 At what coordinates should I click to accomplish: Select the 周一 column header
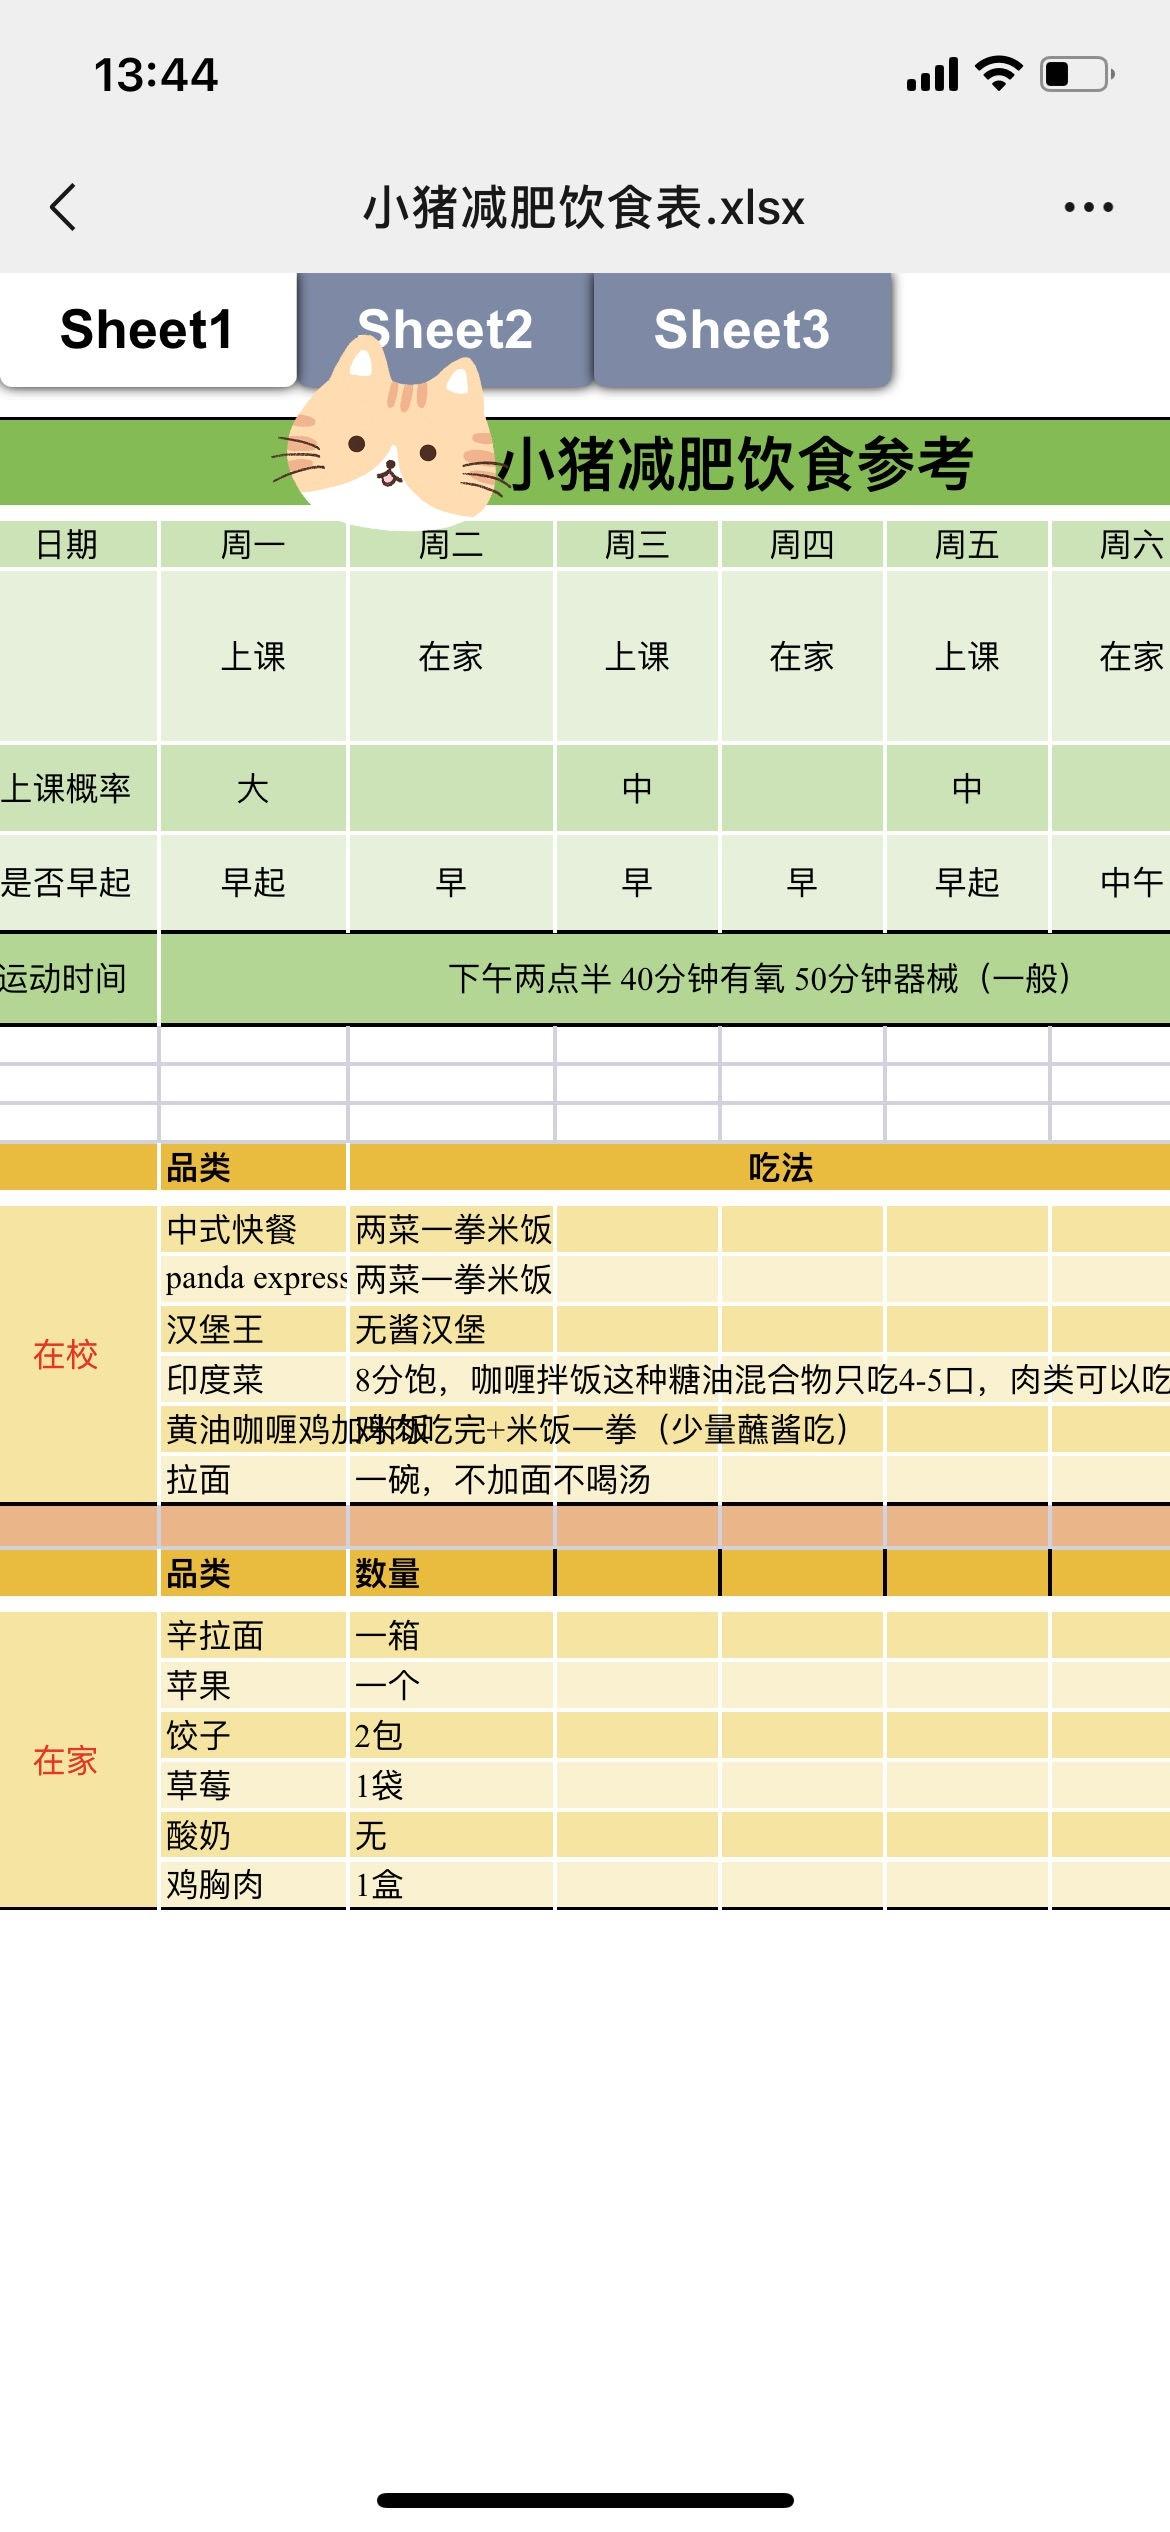[x=253, y=545]
